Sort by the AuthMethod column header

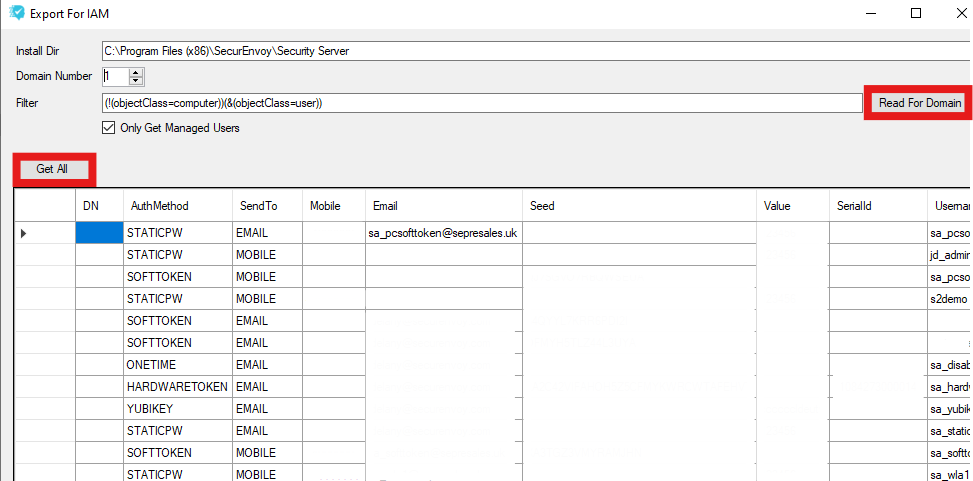click(x=178, y=205)
